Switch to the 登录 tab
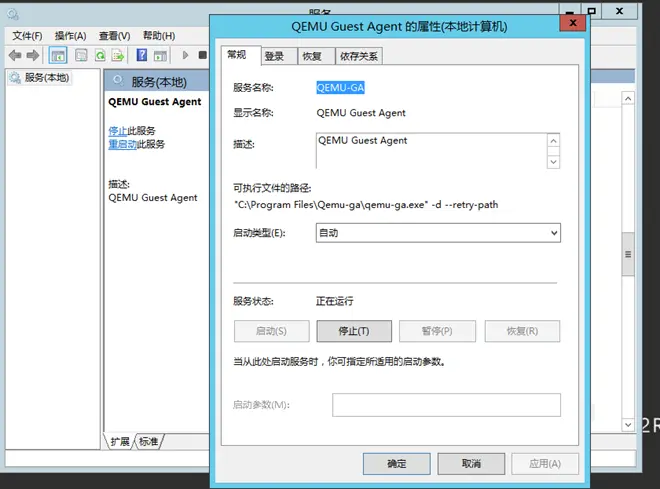 pos(279,56)
